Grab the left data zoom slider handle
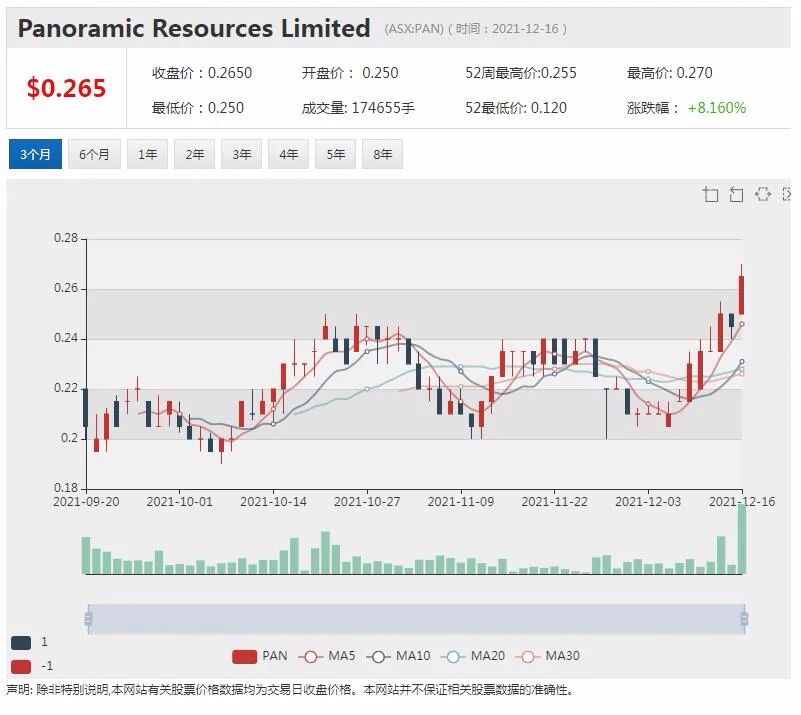Screen dimensions: 801x715 [x=88, y=619]
